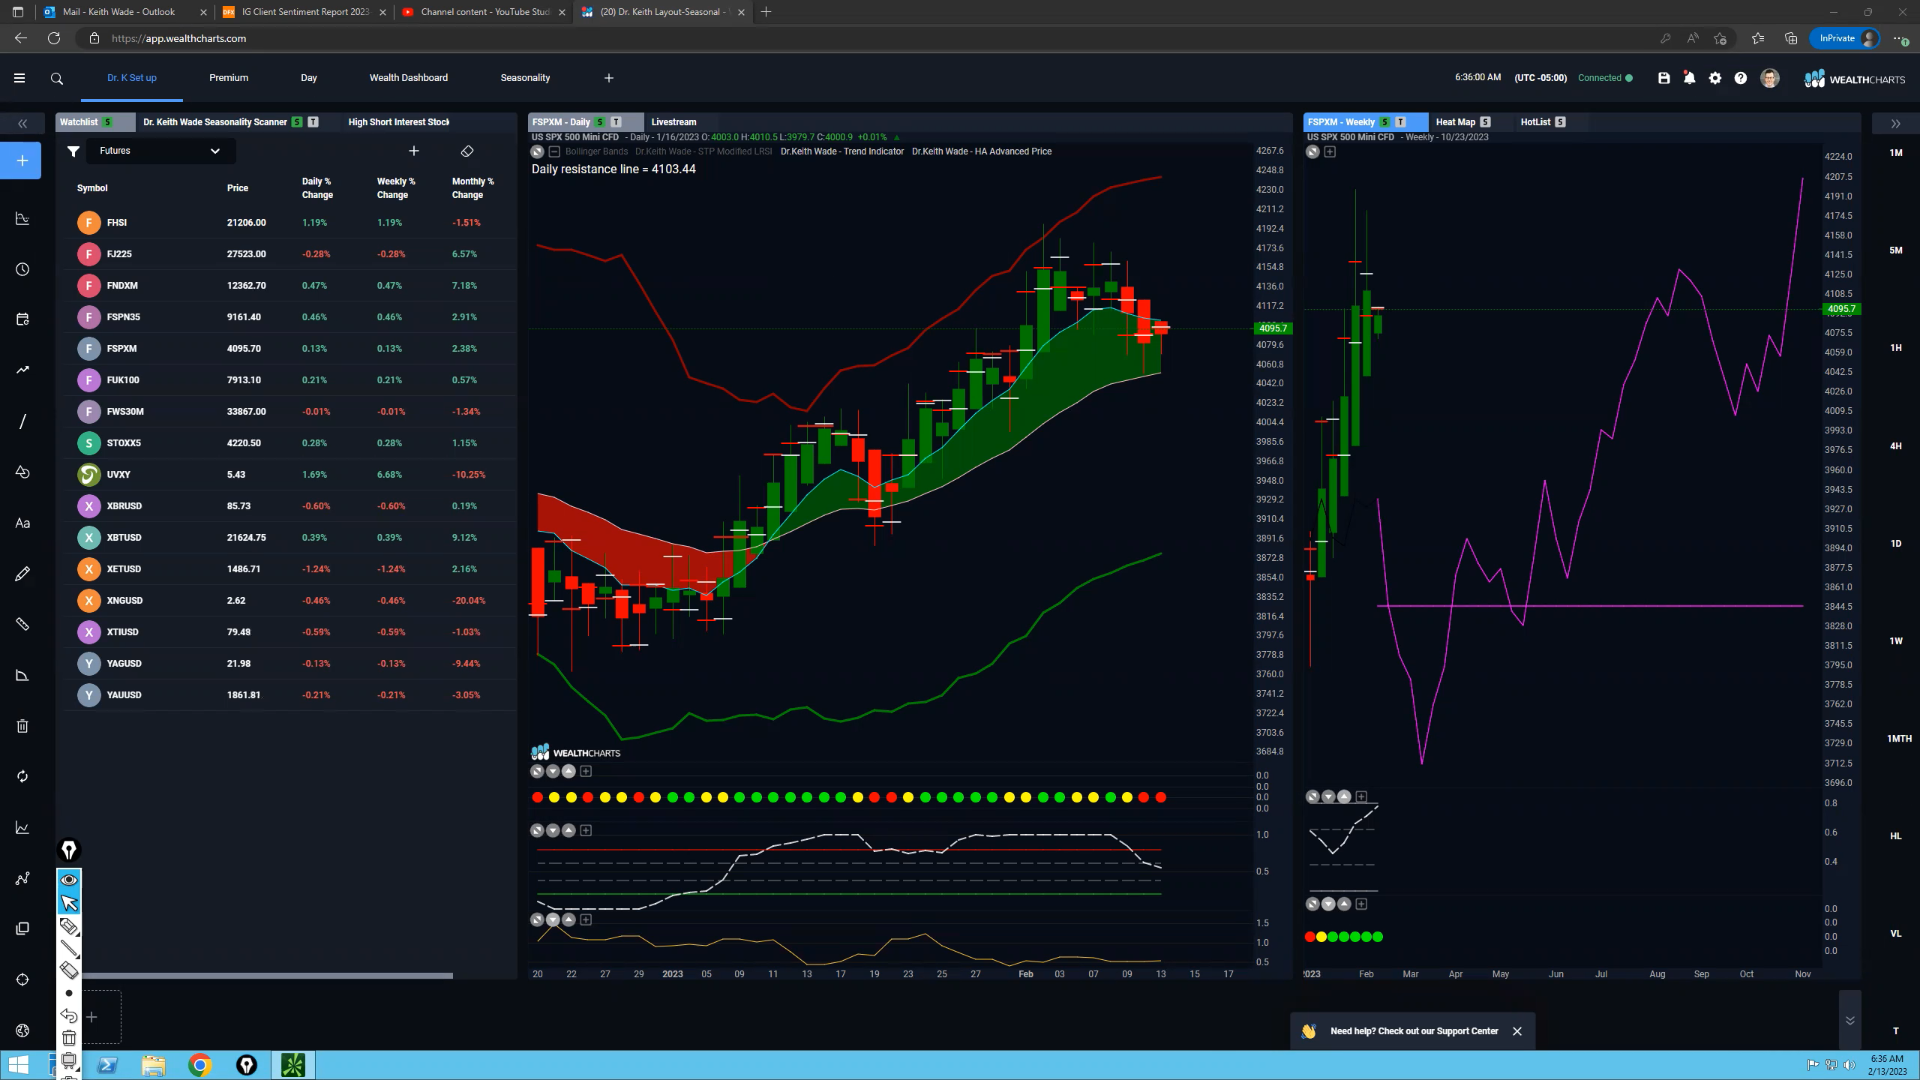Click the blue add widget plus button
Image resolution: width=1920 pixels, height=1080 pixels.
[22, 161]
